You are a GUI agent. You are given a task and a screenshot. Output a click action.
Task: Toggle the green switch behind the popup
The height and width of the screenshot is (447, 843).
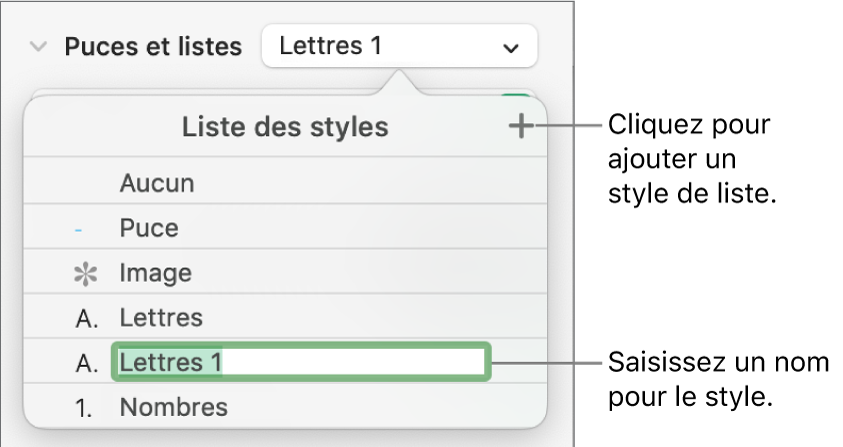[517, 96]
